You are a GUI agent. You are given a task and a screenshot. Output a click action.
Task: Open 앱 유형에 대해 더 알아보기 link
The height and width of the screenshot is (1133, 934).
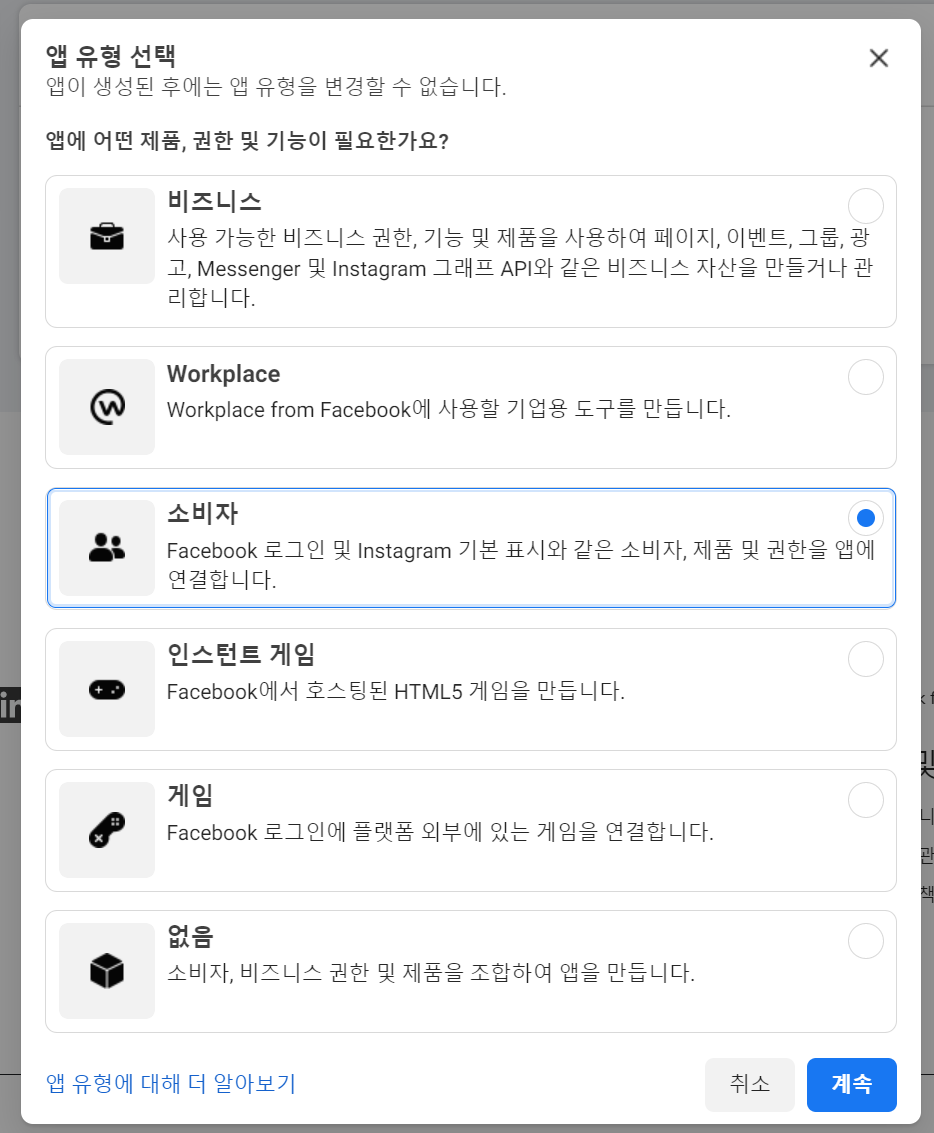pos(170,1084)
